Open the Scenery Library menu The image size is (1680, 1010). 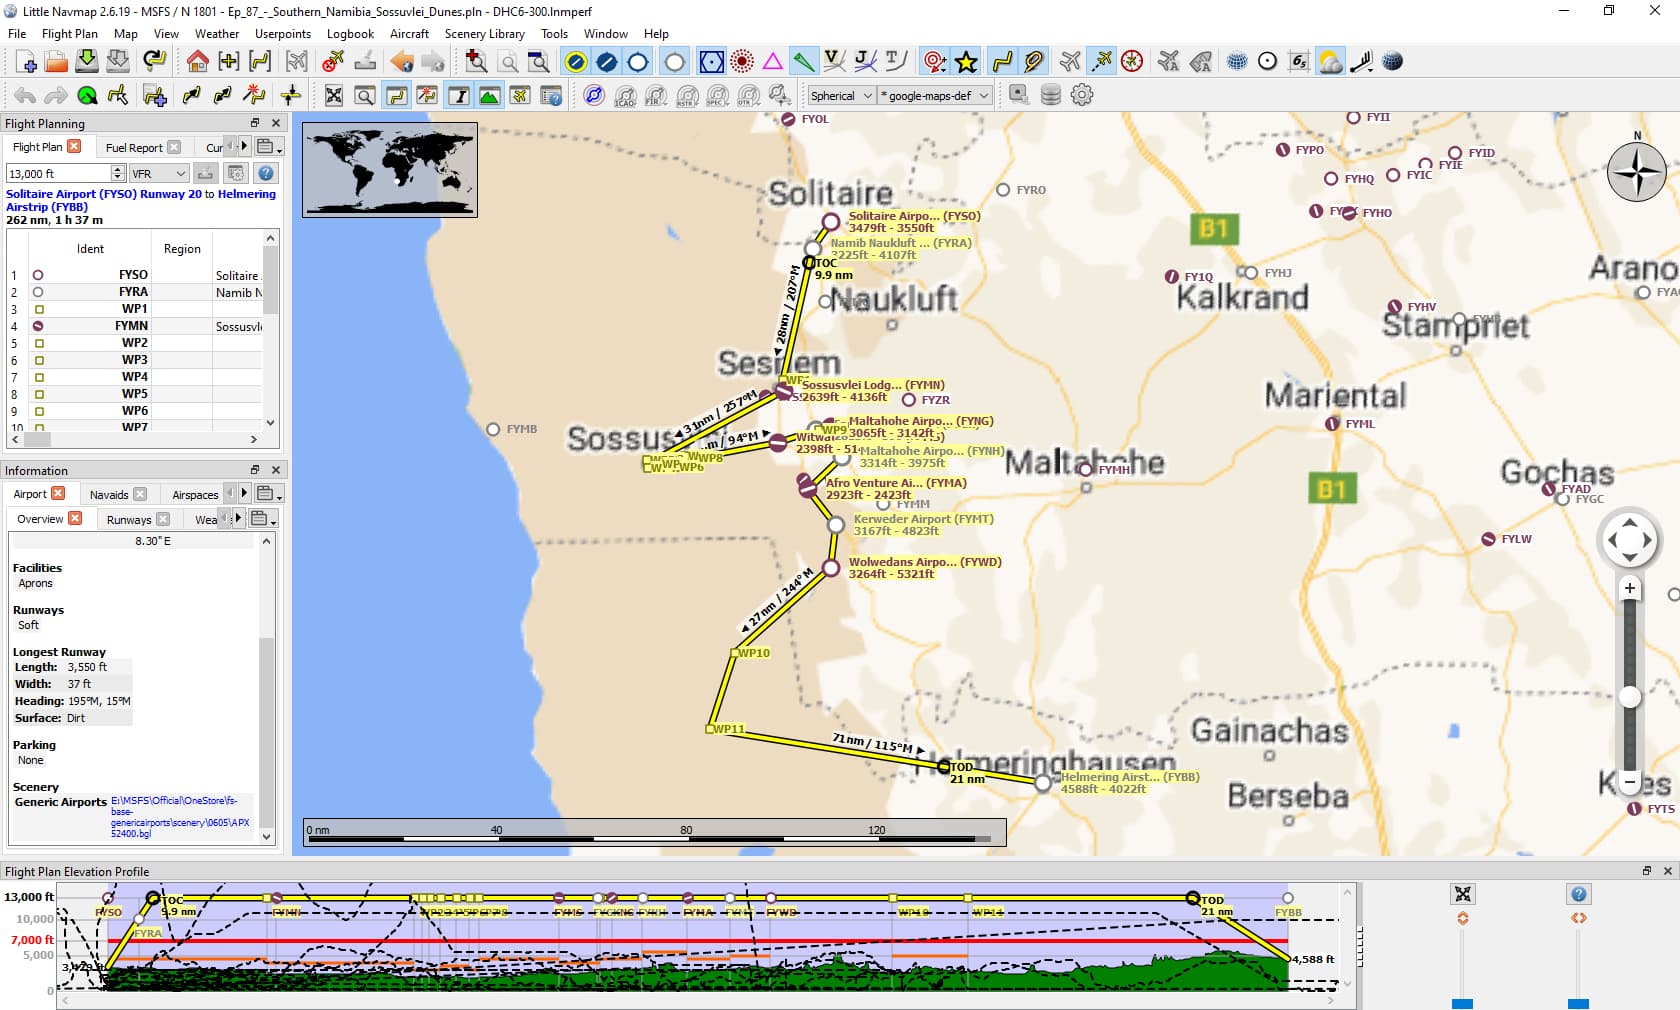click(484, 34)
